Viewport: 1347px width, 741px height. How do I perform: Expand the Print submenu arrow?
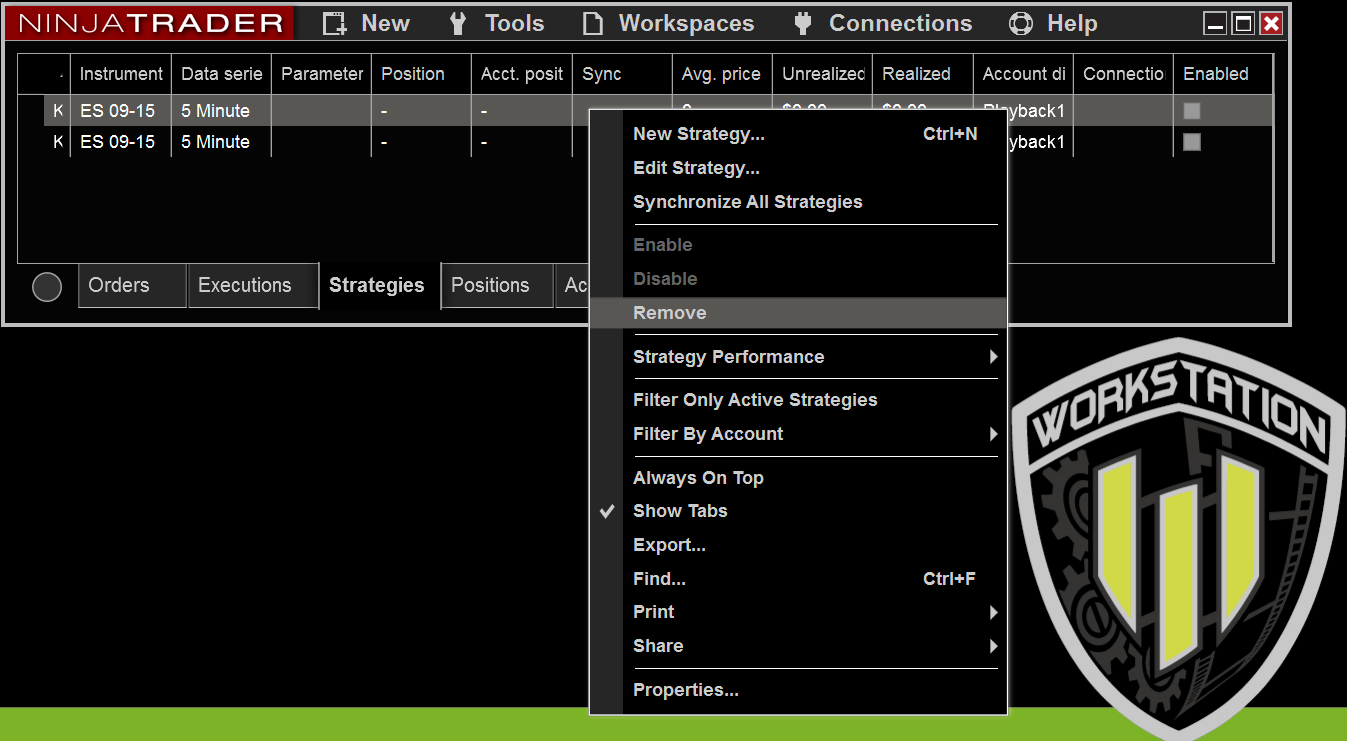pos(993,612)
